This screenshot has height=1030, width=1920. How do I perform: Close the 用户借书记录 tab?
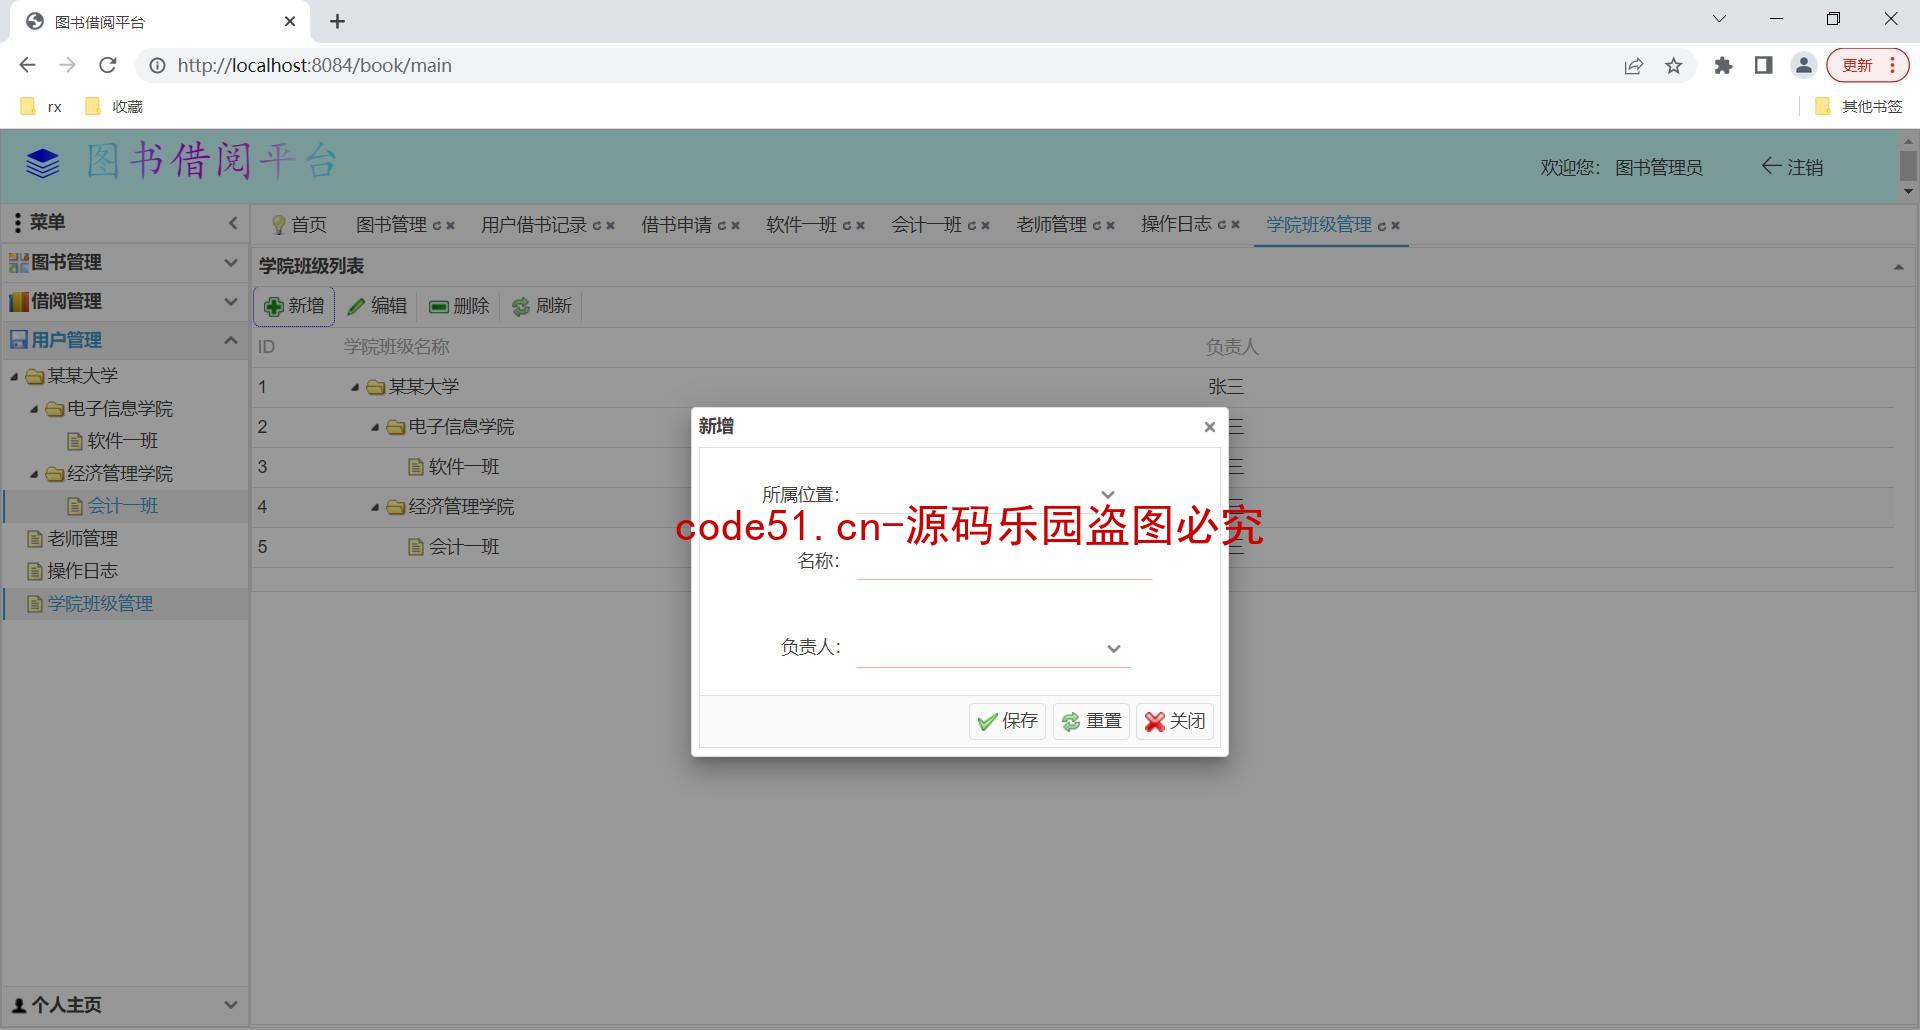pyautogui.click(x=610, y=226)
